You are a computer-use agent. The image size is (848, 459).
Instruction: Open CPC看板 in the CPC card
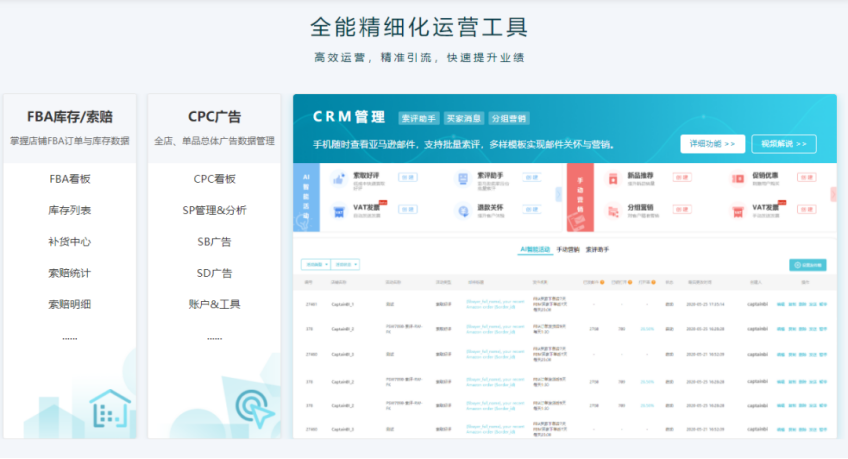pyautogui.click(x=214, y=179)
